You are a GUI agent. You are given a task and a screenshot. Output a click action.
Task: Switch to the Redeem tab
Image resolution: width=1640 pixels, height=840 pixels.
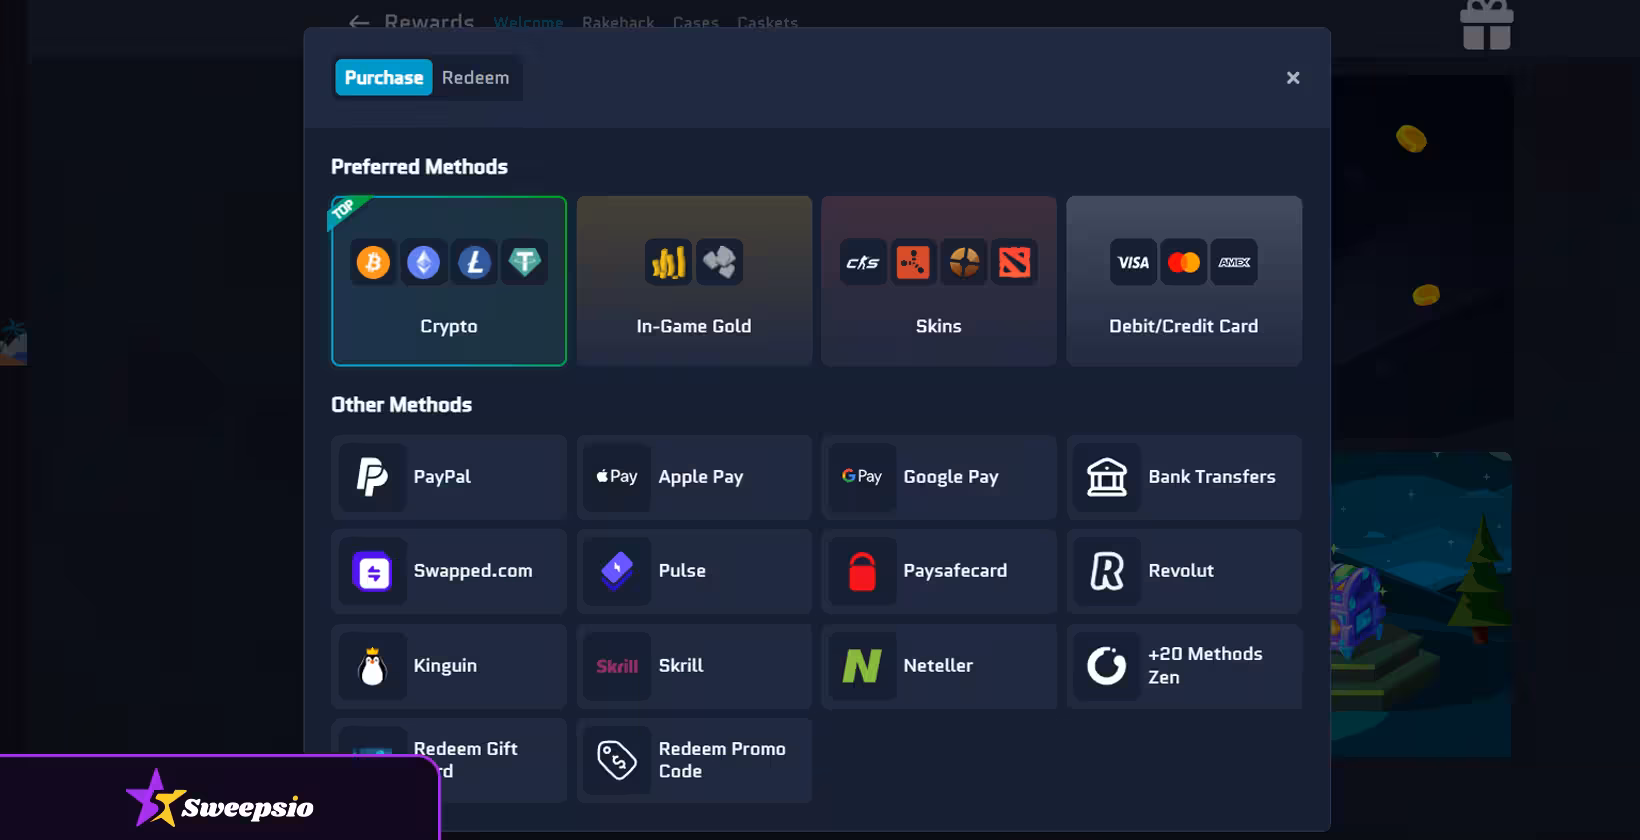(475, 78)
